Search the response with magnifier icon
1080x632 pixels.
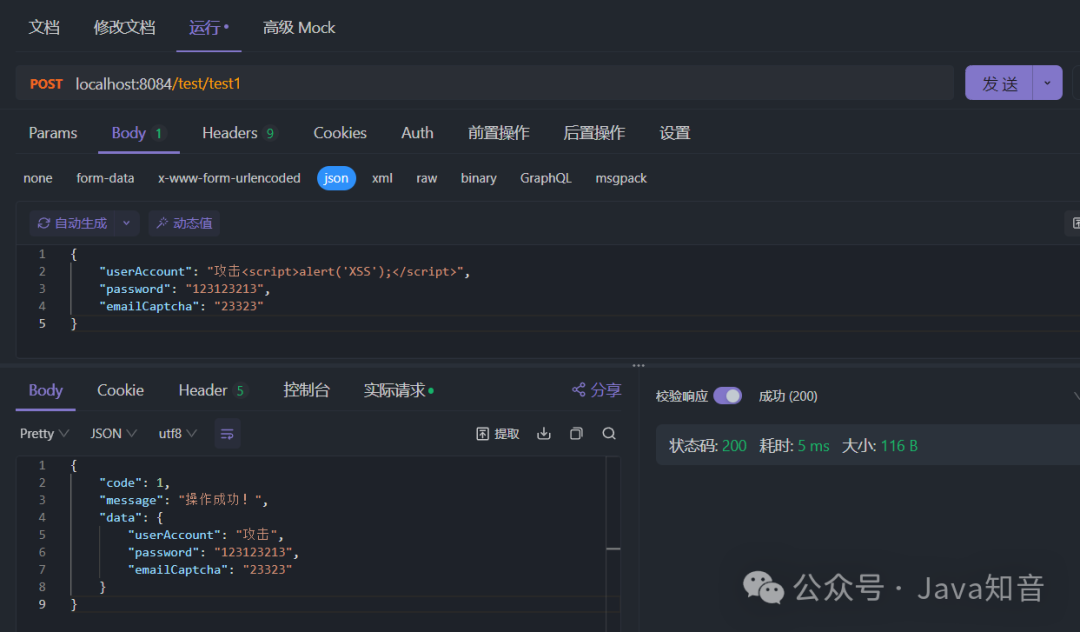click(609, 434)
